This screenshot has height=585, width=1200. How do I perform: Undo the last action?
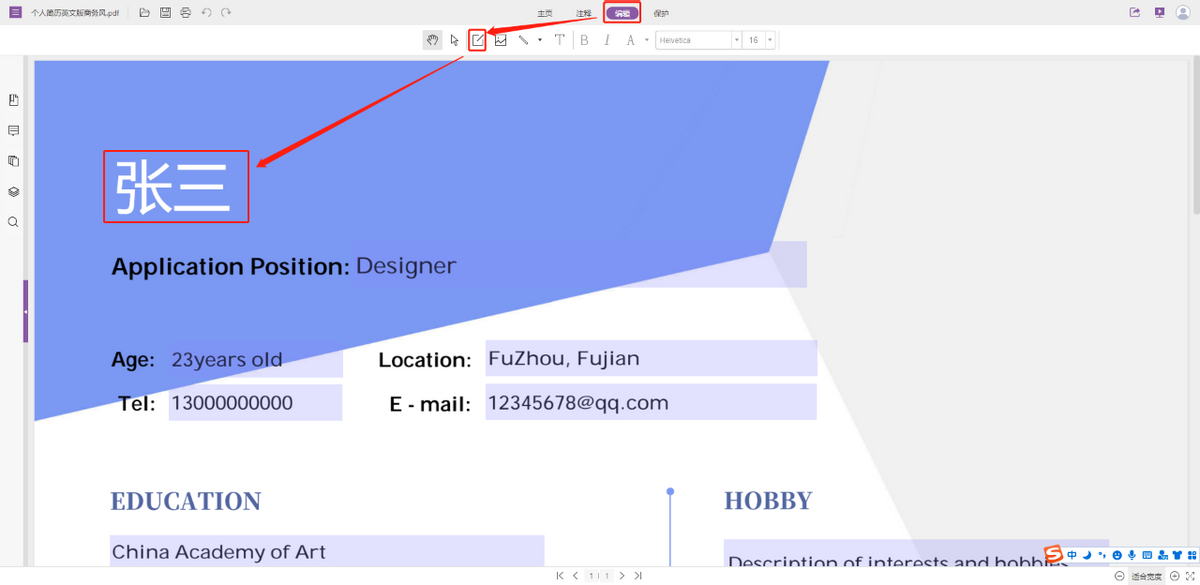point(206,13)
